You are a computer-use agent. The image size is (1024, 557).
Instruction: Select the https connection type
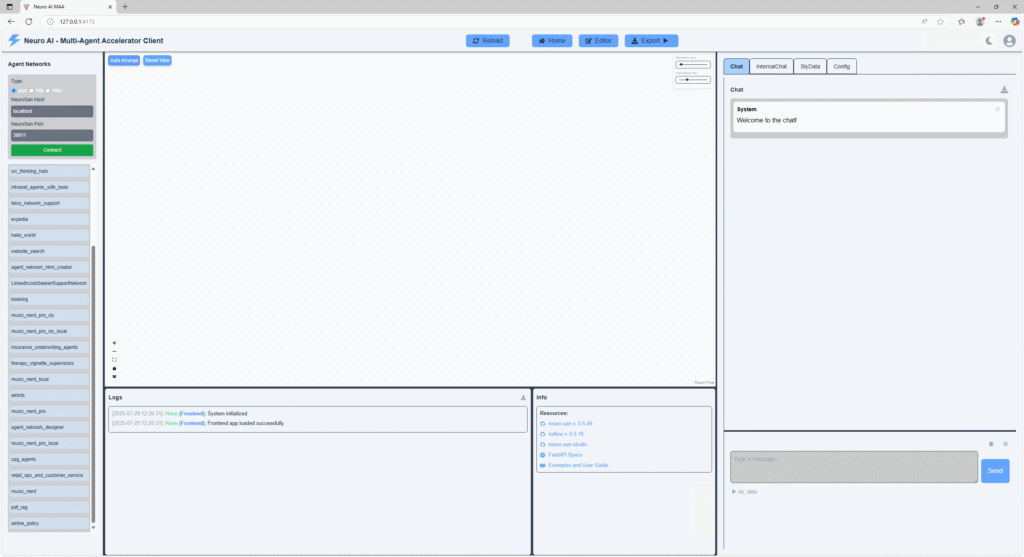coord(48,90)
